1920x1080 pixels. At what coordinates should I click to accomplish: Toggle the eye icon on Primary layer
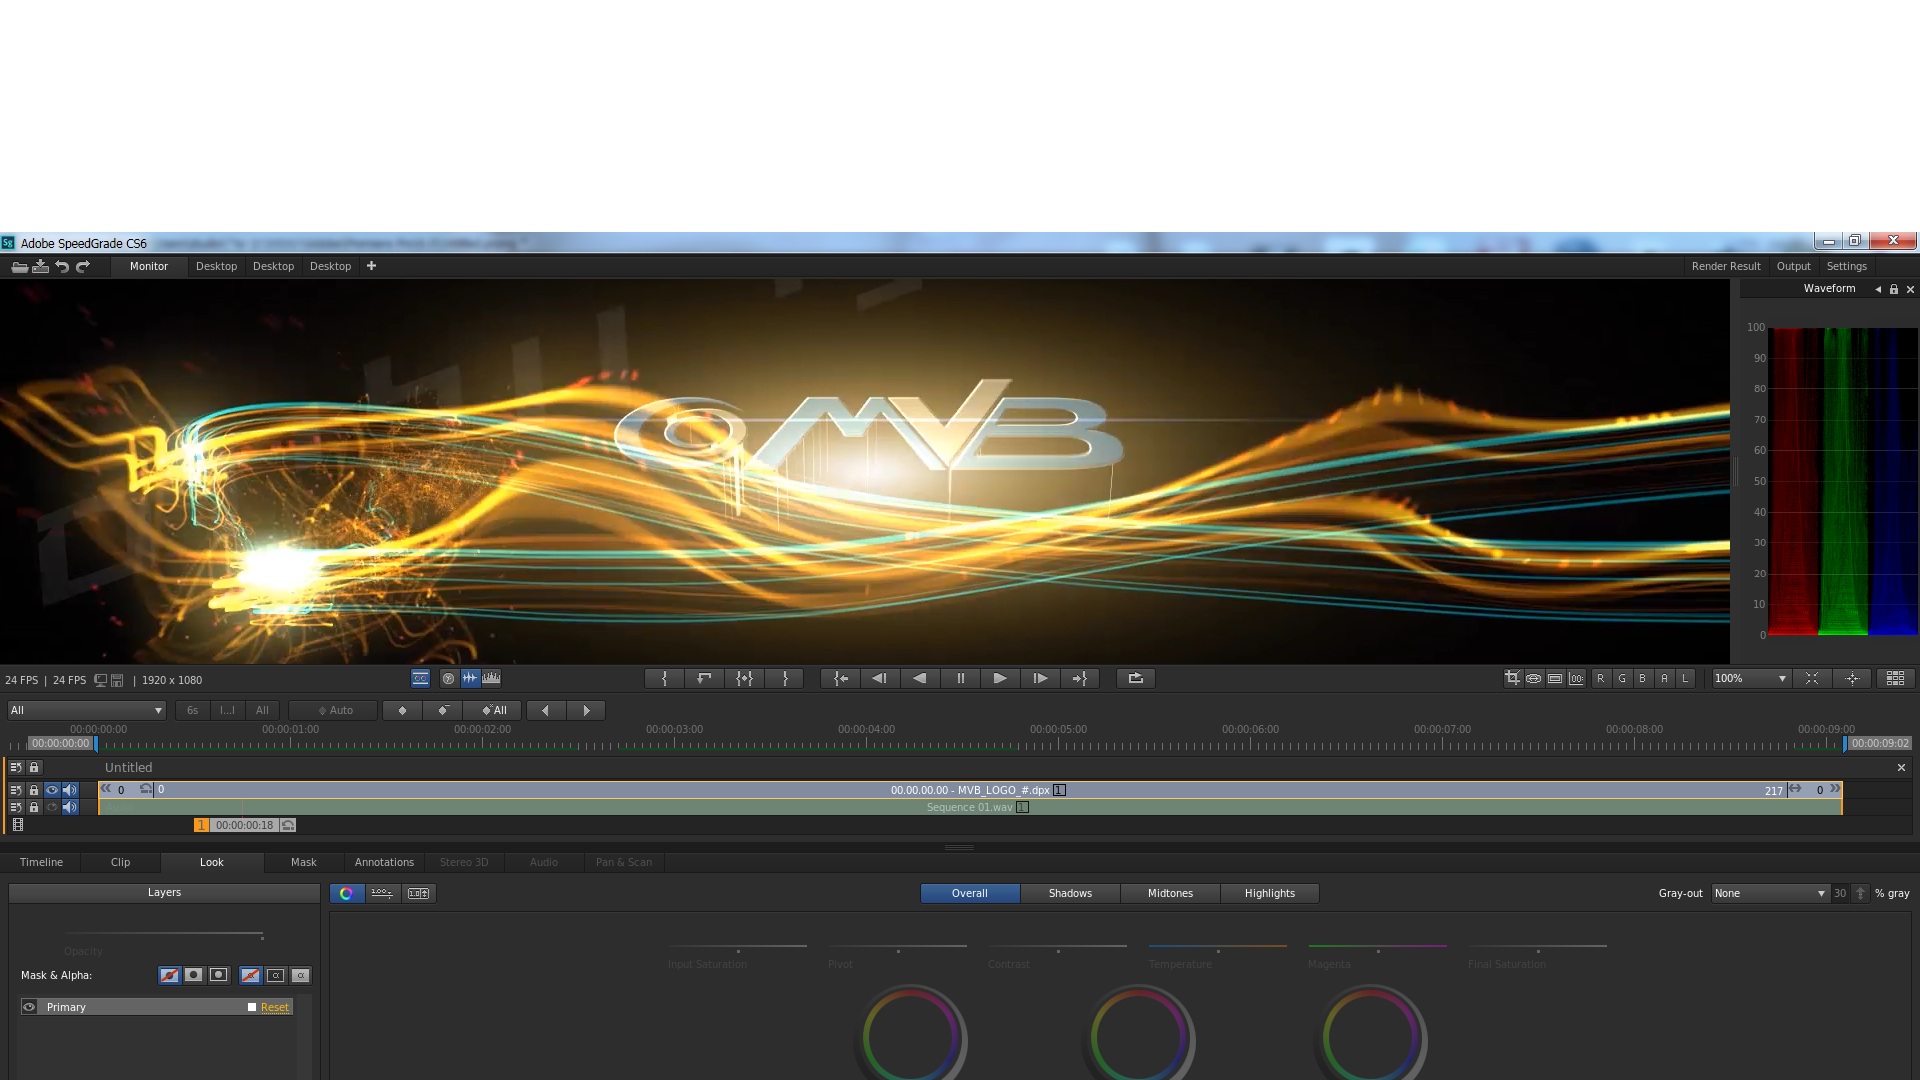tap(29, 1007)
